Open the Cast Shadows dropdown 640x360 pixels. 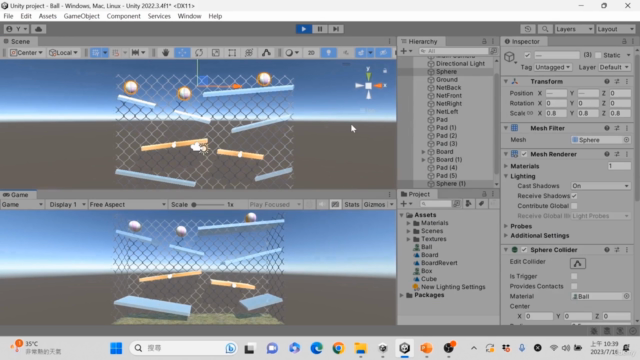point(600,186)
